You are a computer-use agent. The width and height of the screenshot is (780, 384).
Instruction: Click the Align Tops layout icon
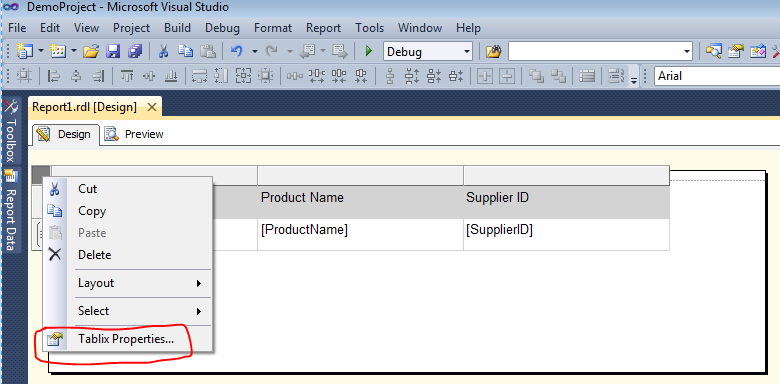[127, 76]
